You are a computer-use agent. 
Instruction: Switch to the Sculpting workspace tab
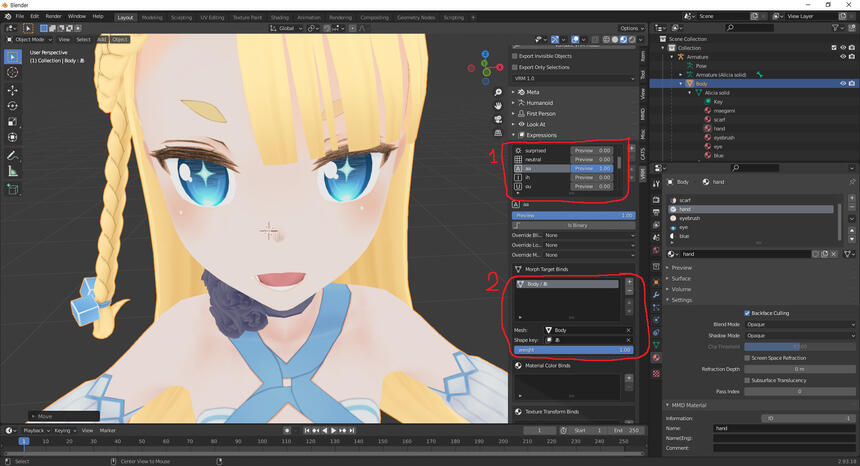point(181,18)
